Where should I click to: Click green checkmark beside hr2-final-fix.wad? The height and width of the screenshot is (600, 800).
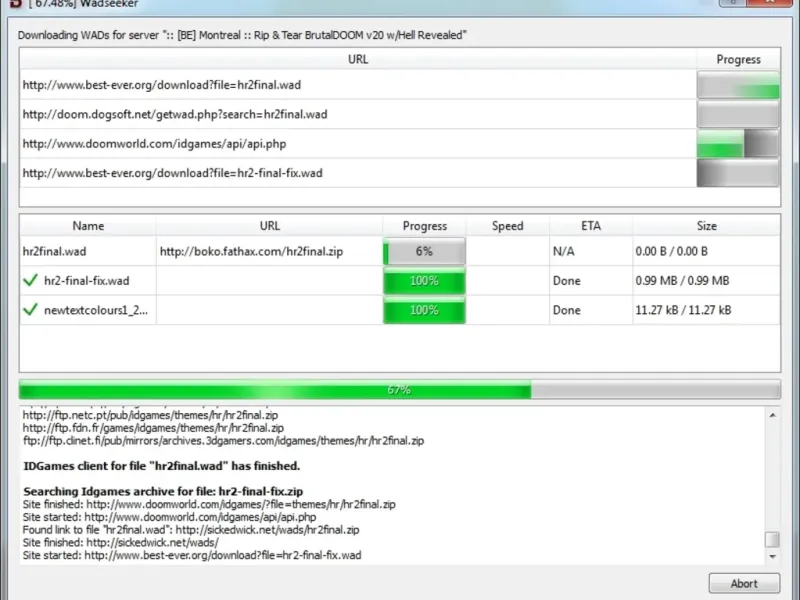click(31, 280)
